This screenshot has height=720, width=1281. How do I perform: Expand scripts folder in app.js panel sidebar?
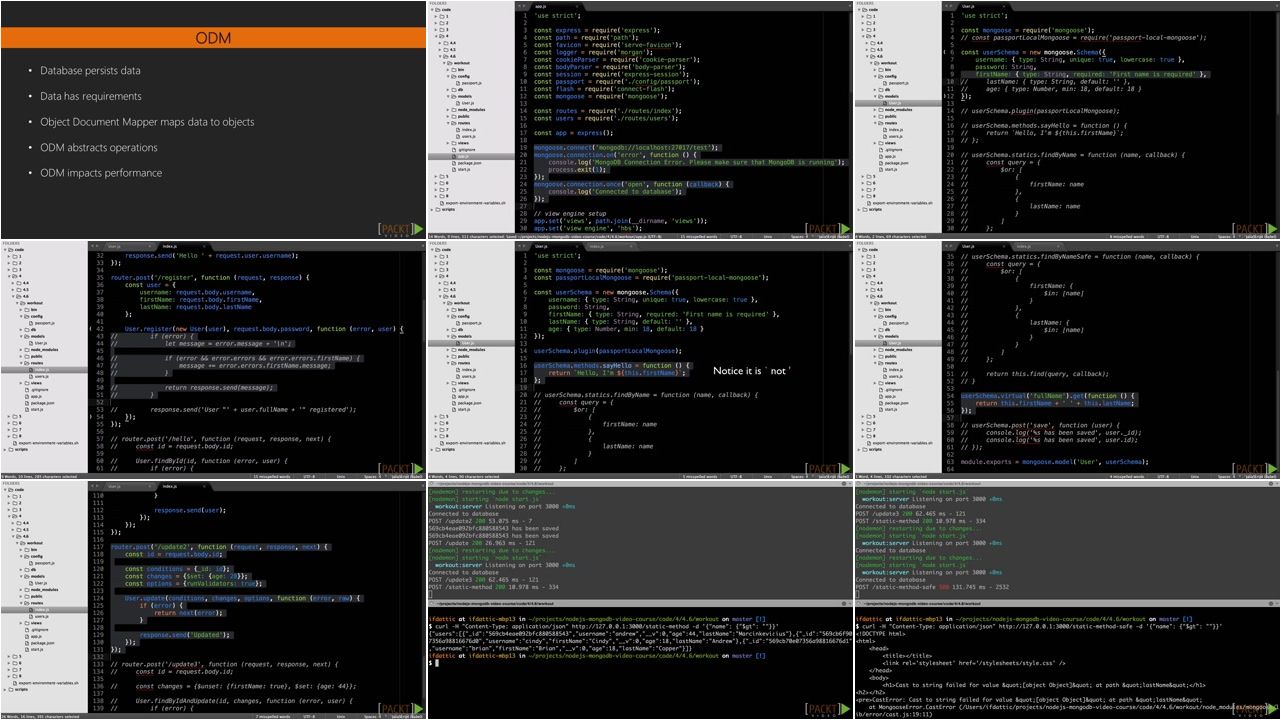(433, 209)
